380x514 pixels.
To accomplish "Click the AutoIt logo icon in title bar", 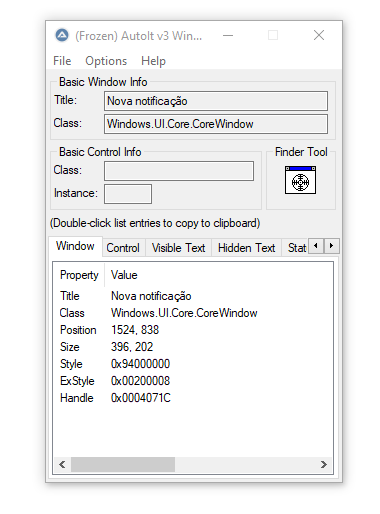I will pos(62,35).
